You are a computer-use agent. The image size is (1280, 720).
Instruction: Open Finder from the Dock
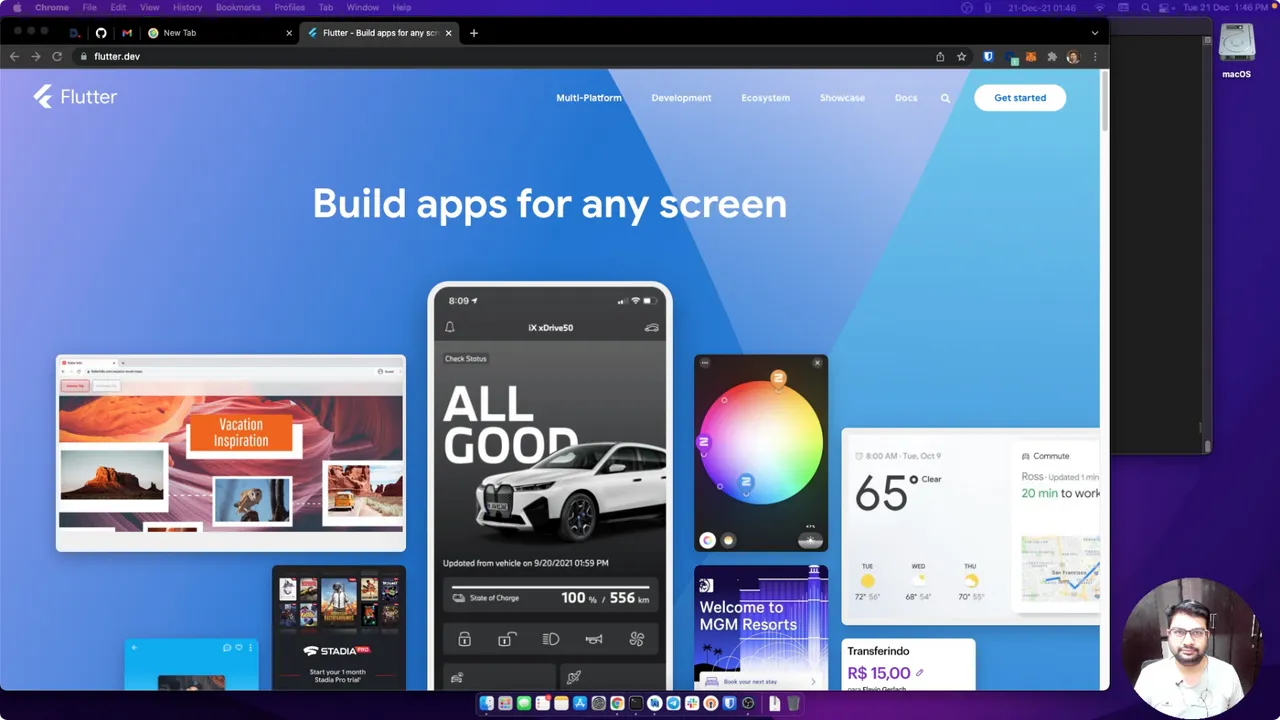pos(486,703)
